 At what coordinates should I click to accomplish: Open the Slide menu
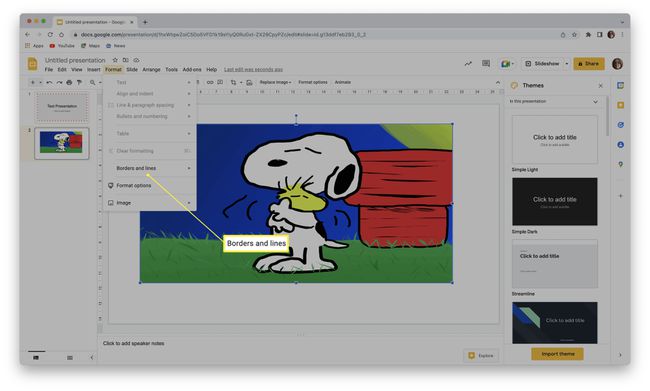pos(132,70)
